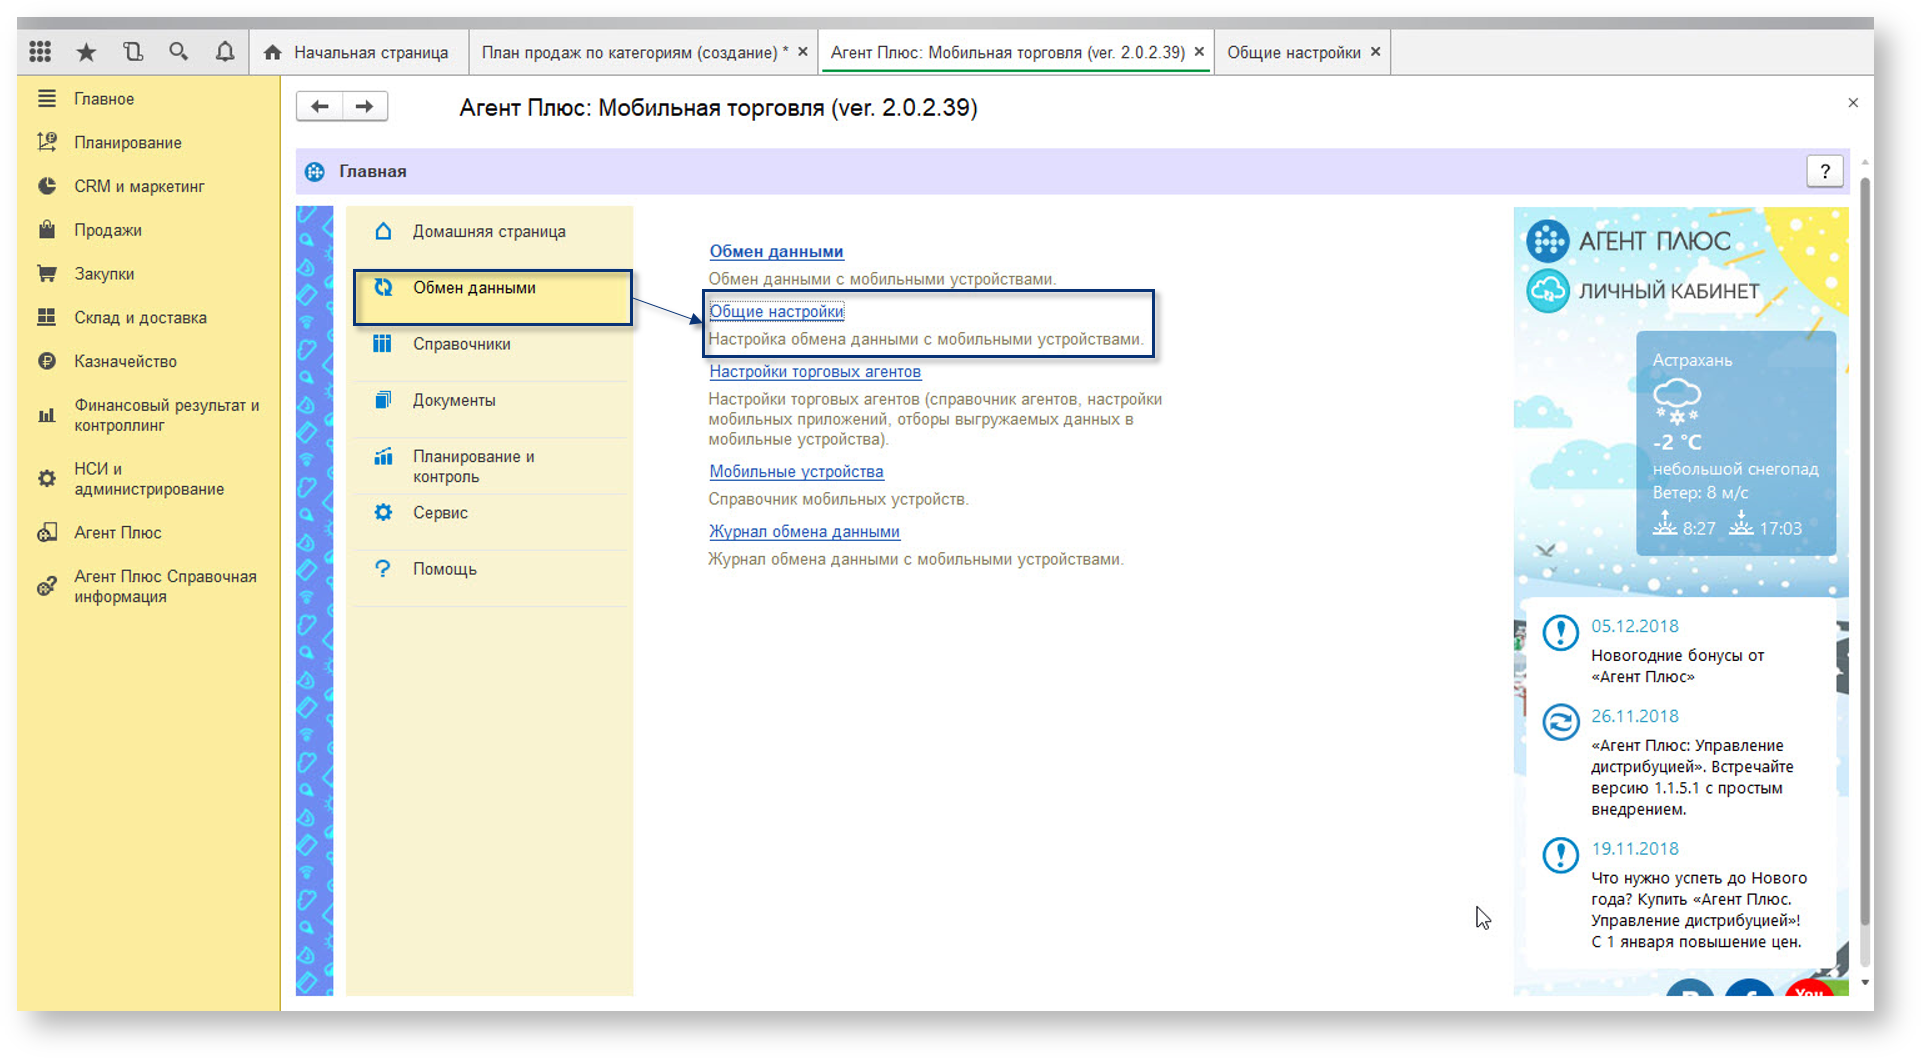Open the sections grid menu icon
The width and height of the screenshot is (1922, 1059).
coord(40,52)
